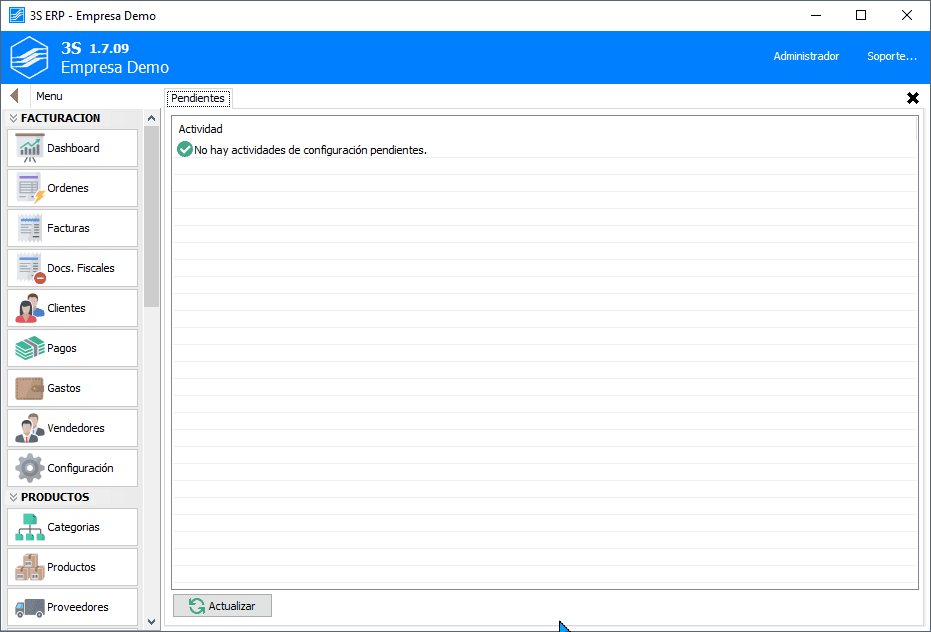
Task: Click the Proveedores truck icon
Action: (x=30, y=607)
